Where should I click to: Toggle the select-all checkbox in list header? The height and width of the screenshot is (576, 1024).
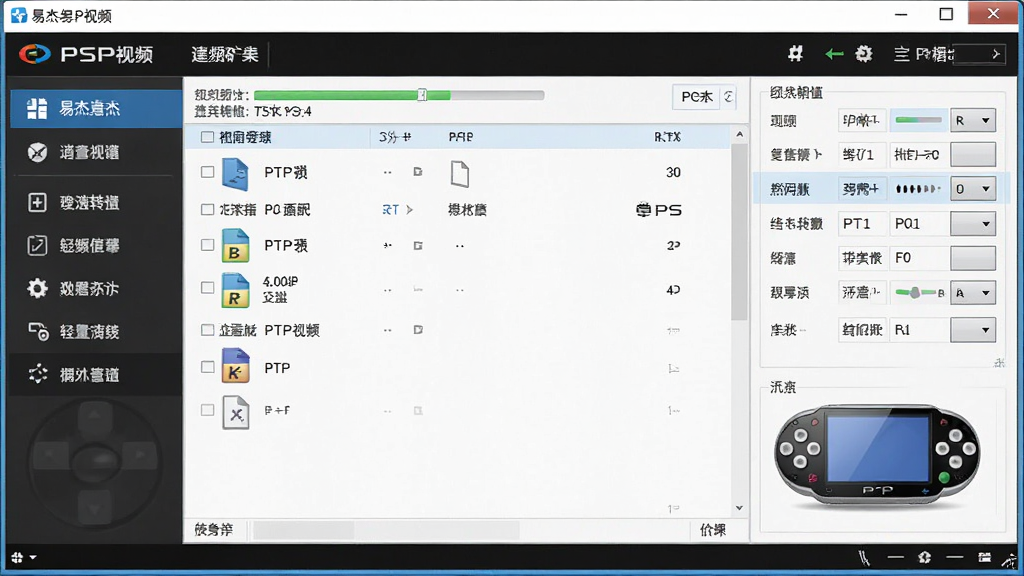207,137
